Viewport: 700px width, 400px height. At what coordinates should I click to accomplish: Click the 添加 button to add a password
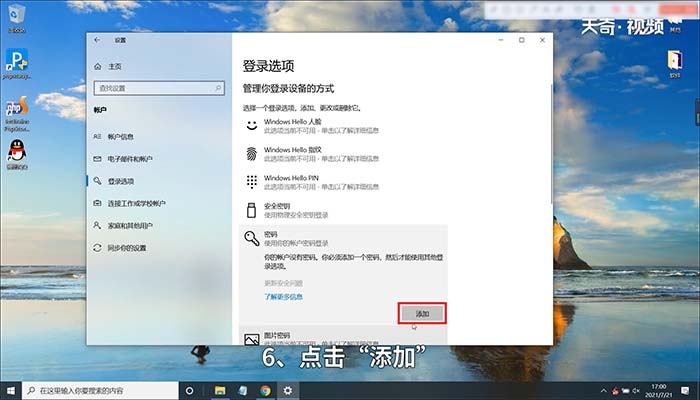tap(422, 314)
